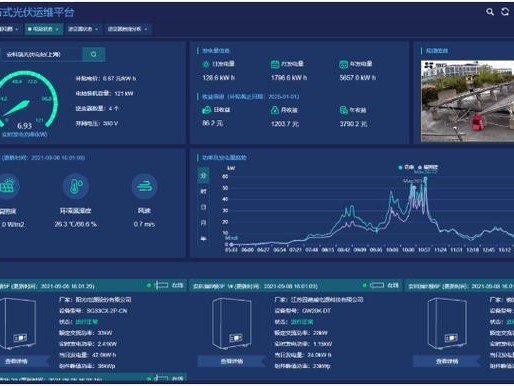The width and height of the screenshot is (514, 386).
Task: Click 查看详情 button under second inverter
Action: click(231, 361)
